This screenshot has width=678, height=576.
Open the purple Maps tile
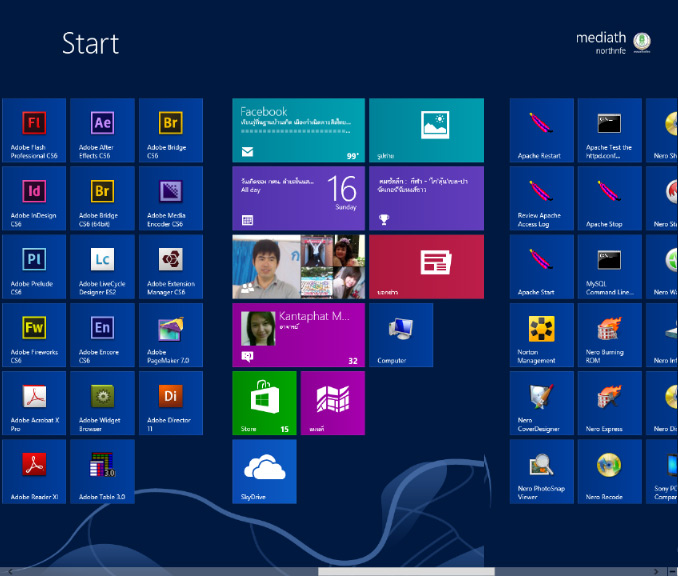point(333,403)
